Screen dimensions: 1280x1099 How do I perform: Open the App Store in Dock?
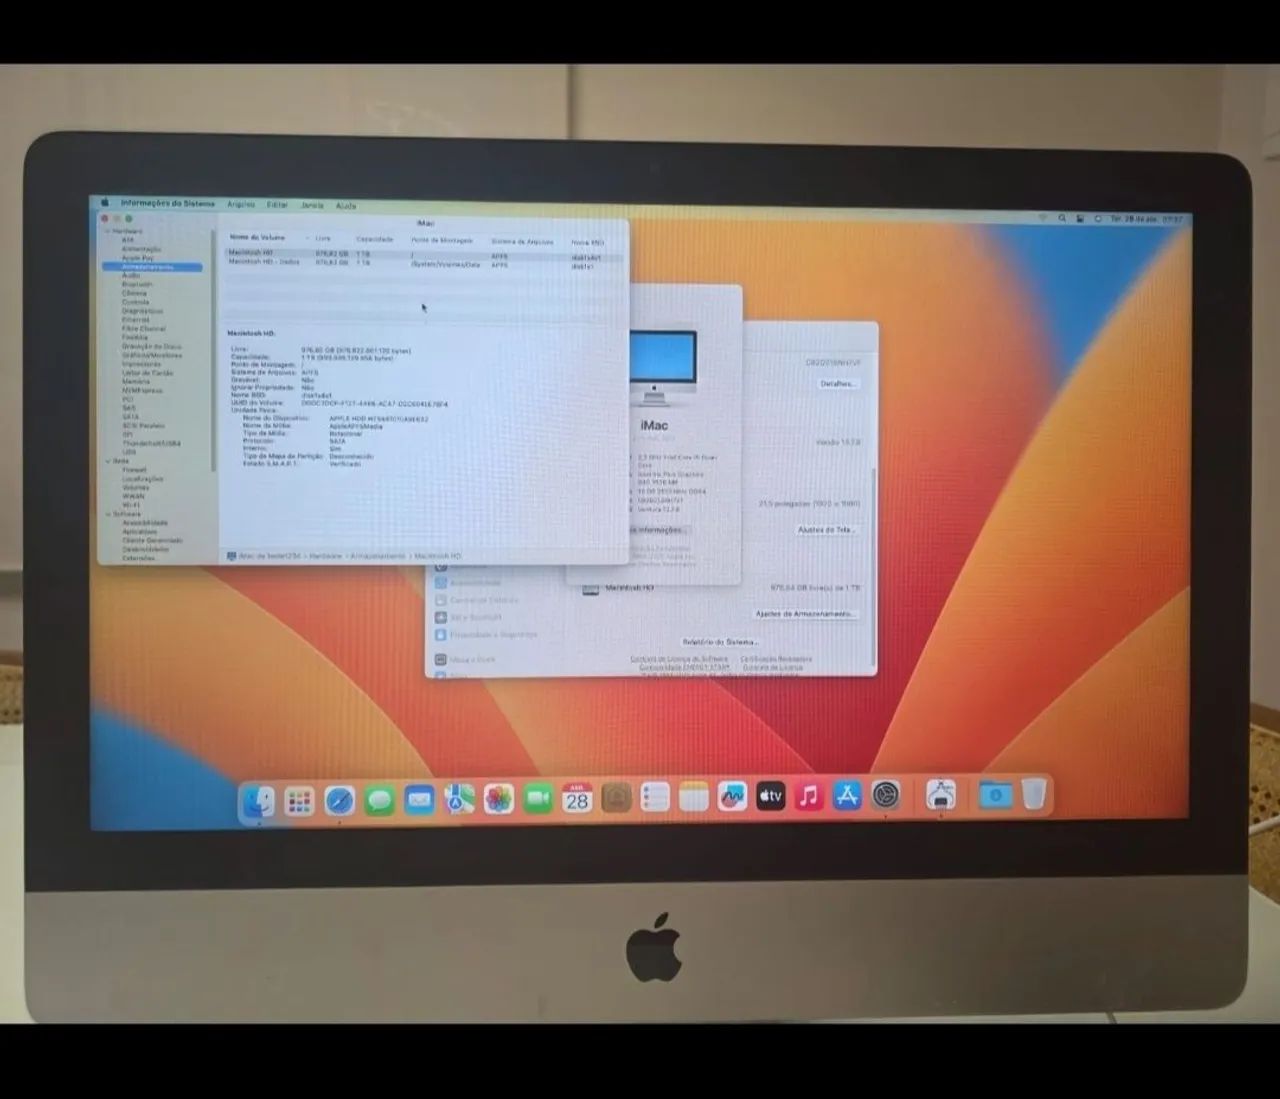click(x=847, y=796)
